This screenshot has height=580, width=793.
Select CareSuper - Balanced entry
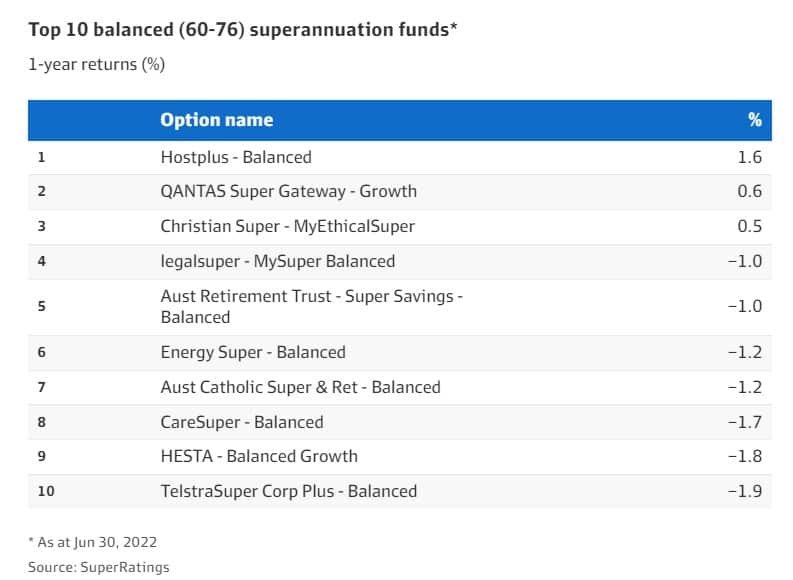[242, 422]
